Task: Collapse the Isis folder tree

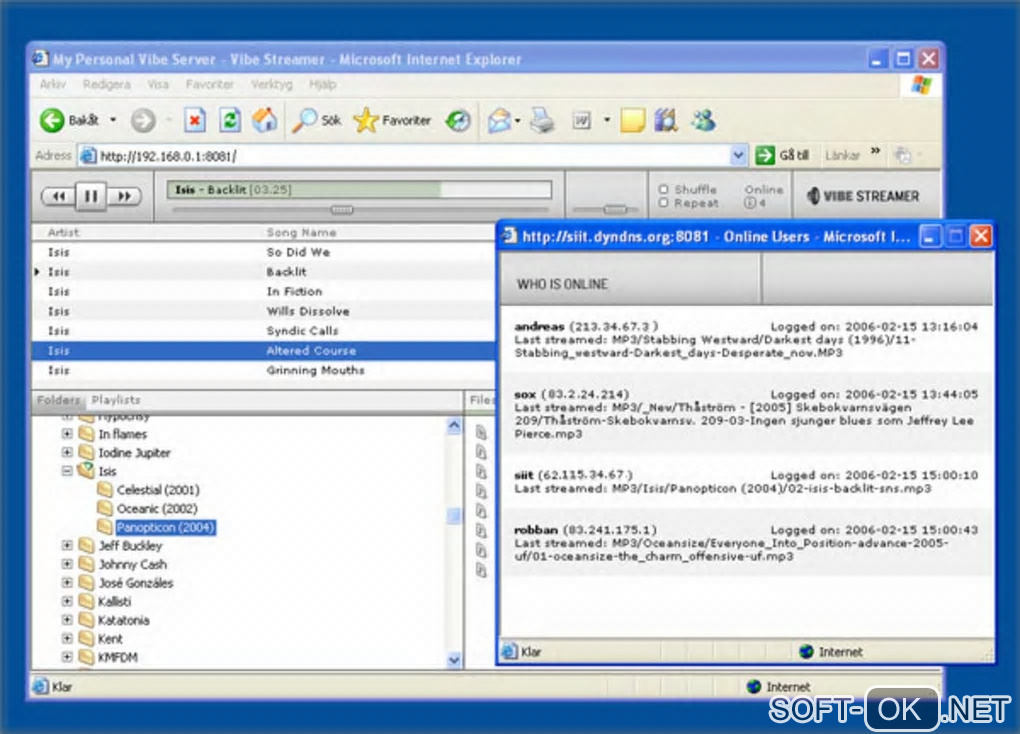Action: (x=68, y=471)
